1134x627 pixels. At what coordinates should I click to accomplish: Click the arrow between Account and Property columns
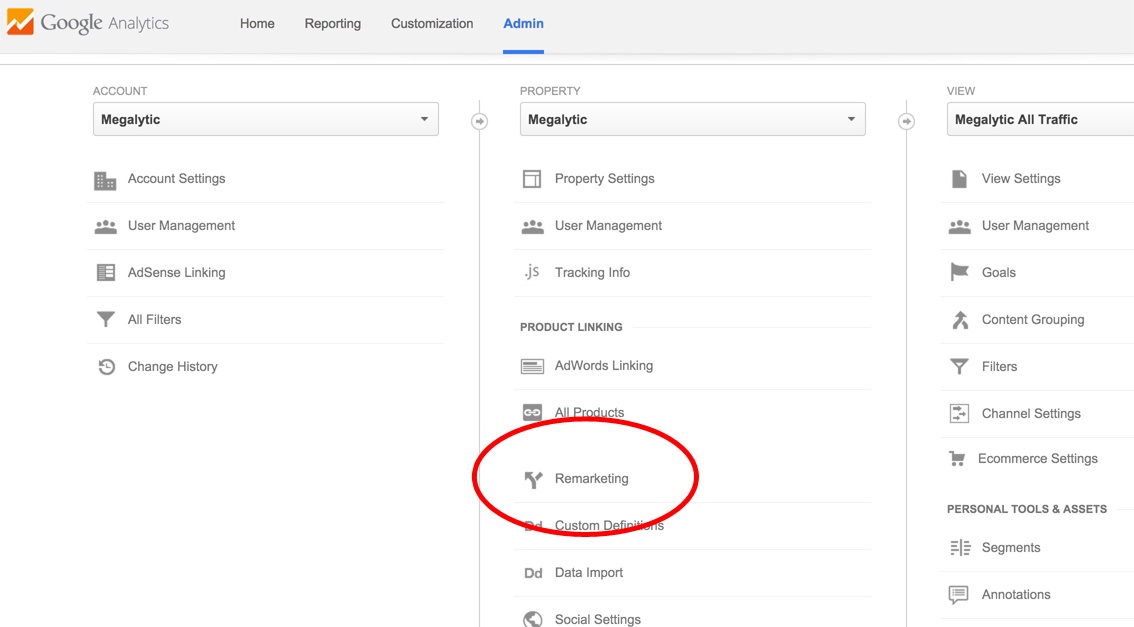coord(479,121)
